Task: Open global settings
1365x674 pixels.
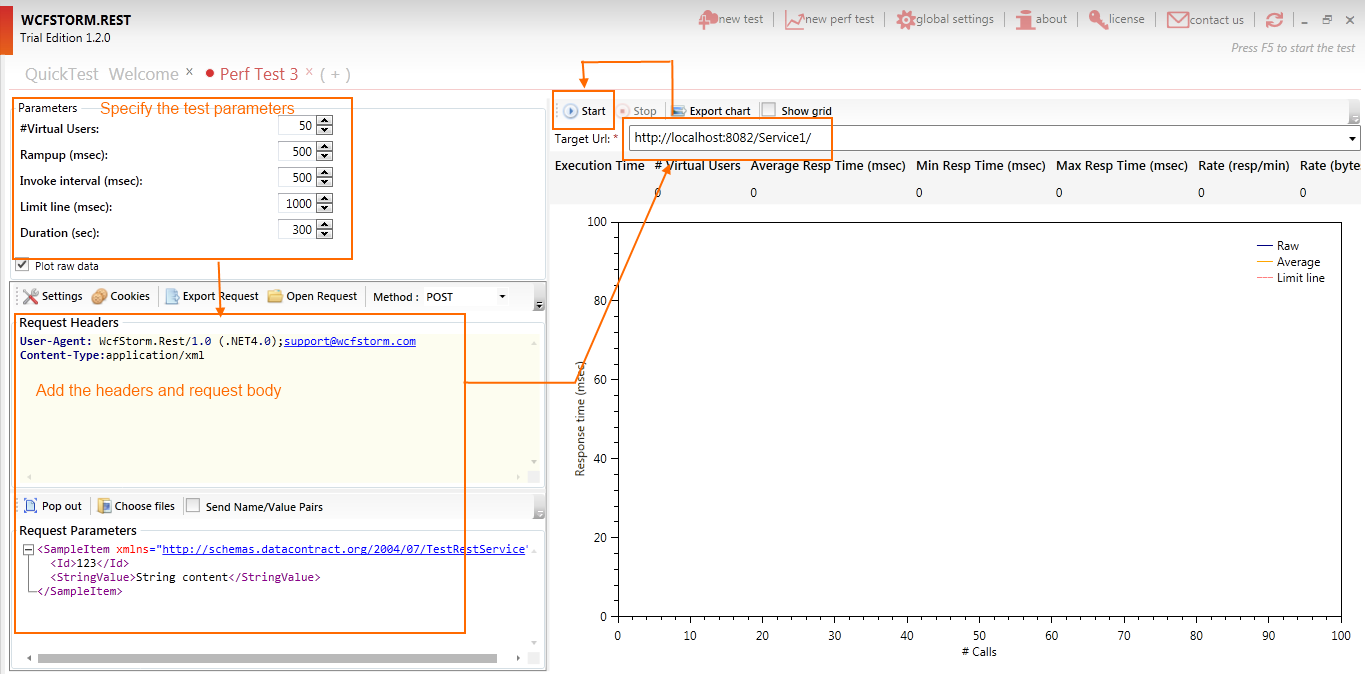Action: tap(945, 19)
